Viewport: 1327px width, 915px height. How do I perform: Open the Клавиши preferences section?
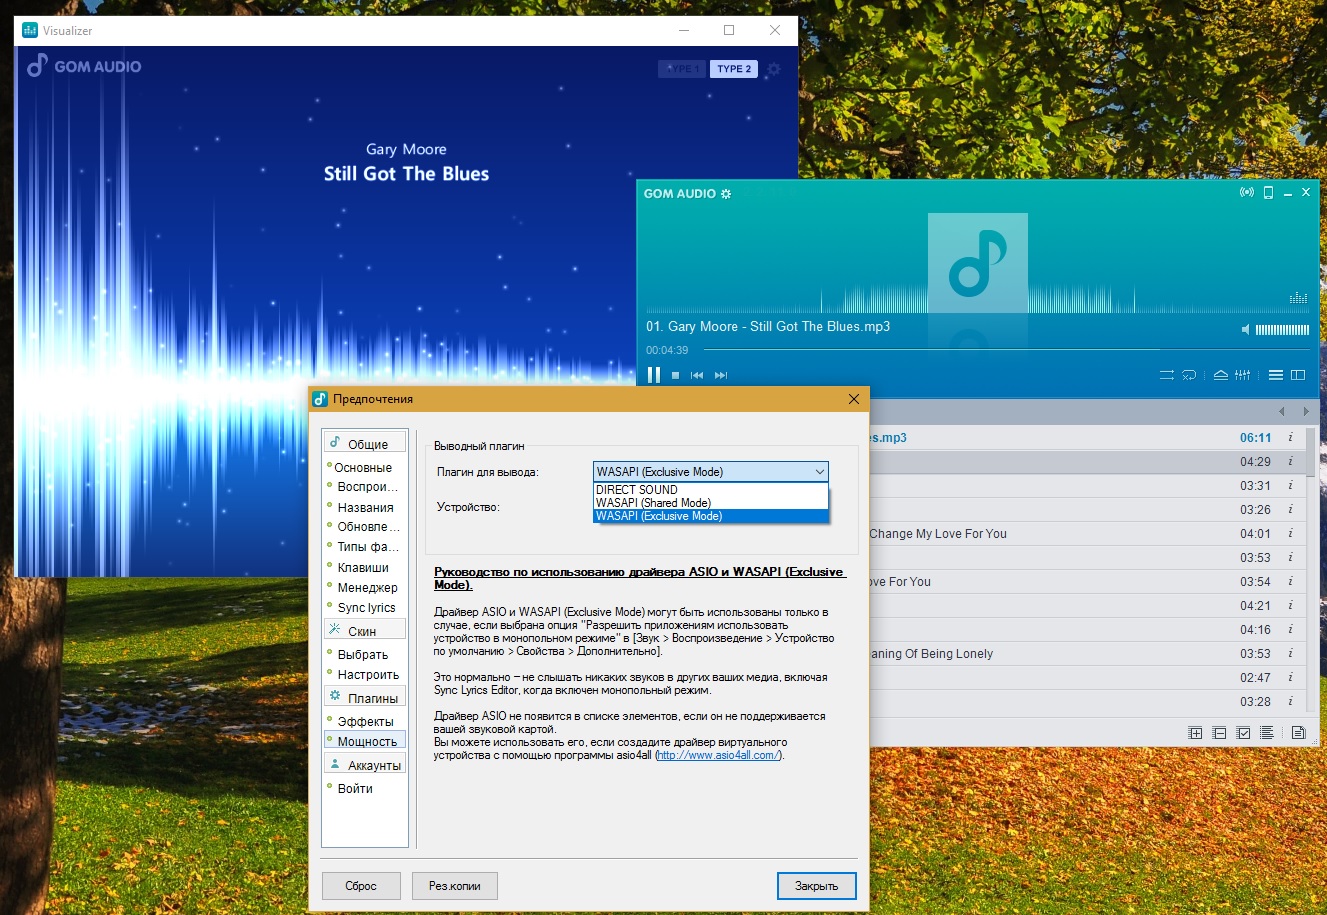pyautogui.click(x=363, y=567)
